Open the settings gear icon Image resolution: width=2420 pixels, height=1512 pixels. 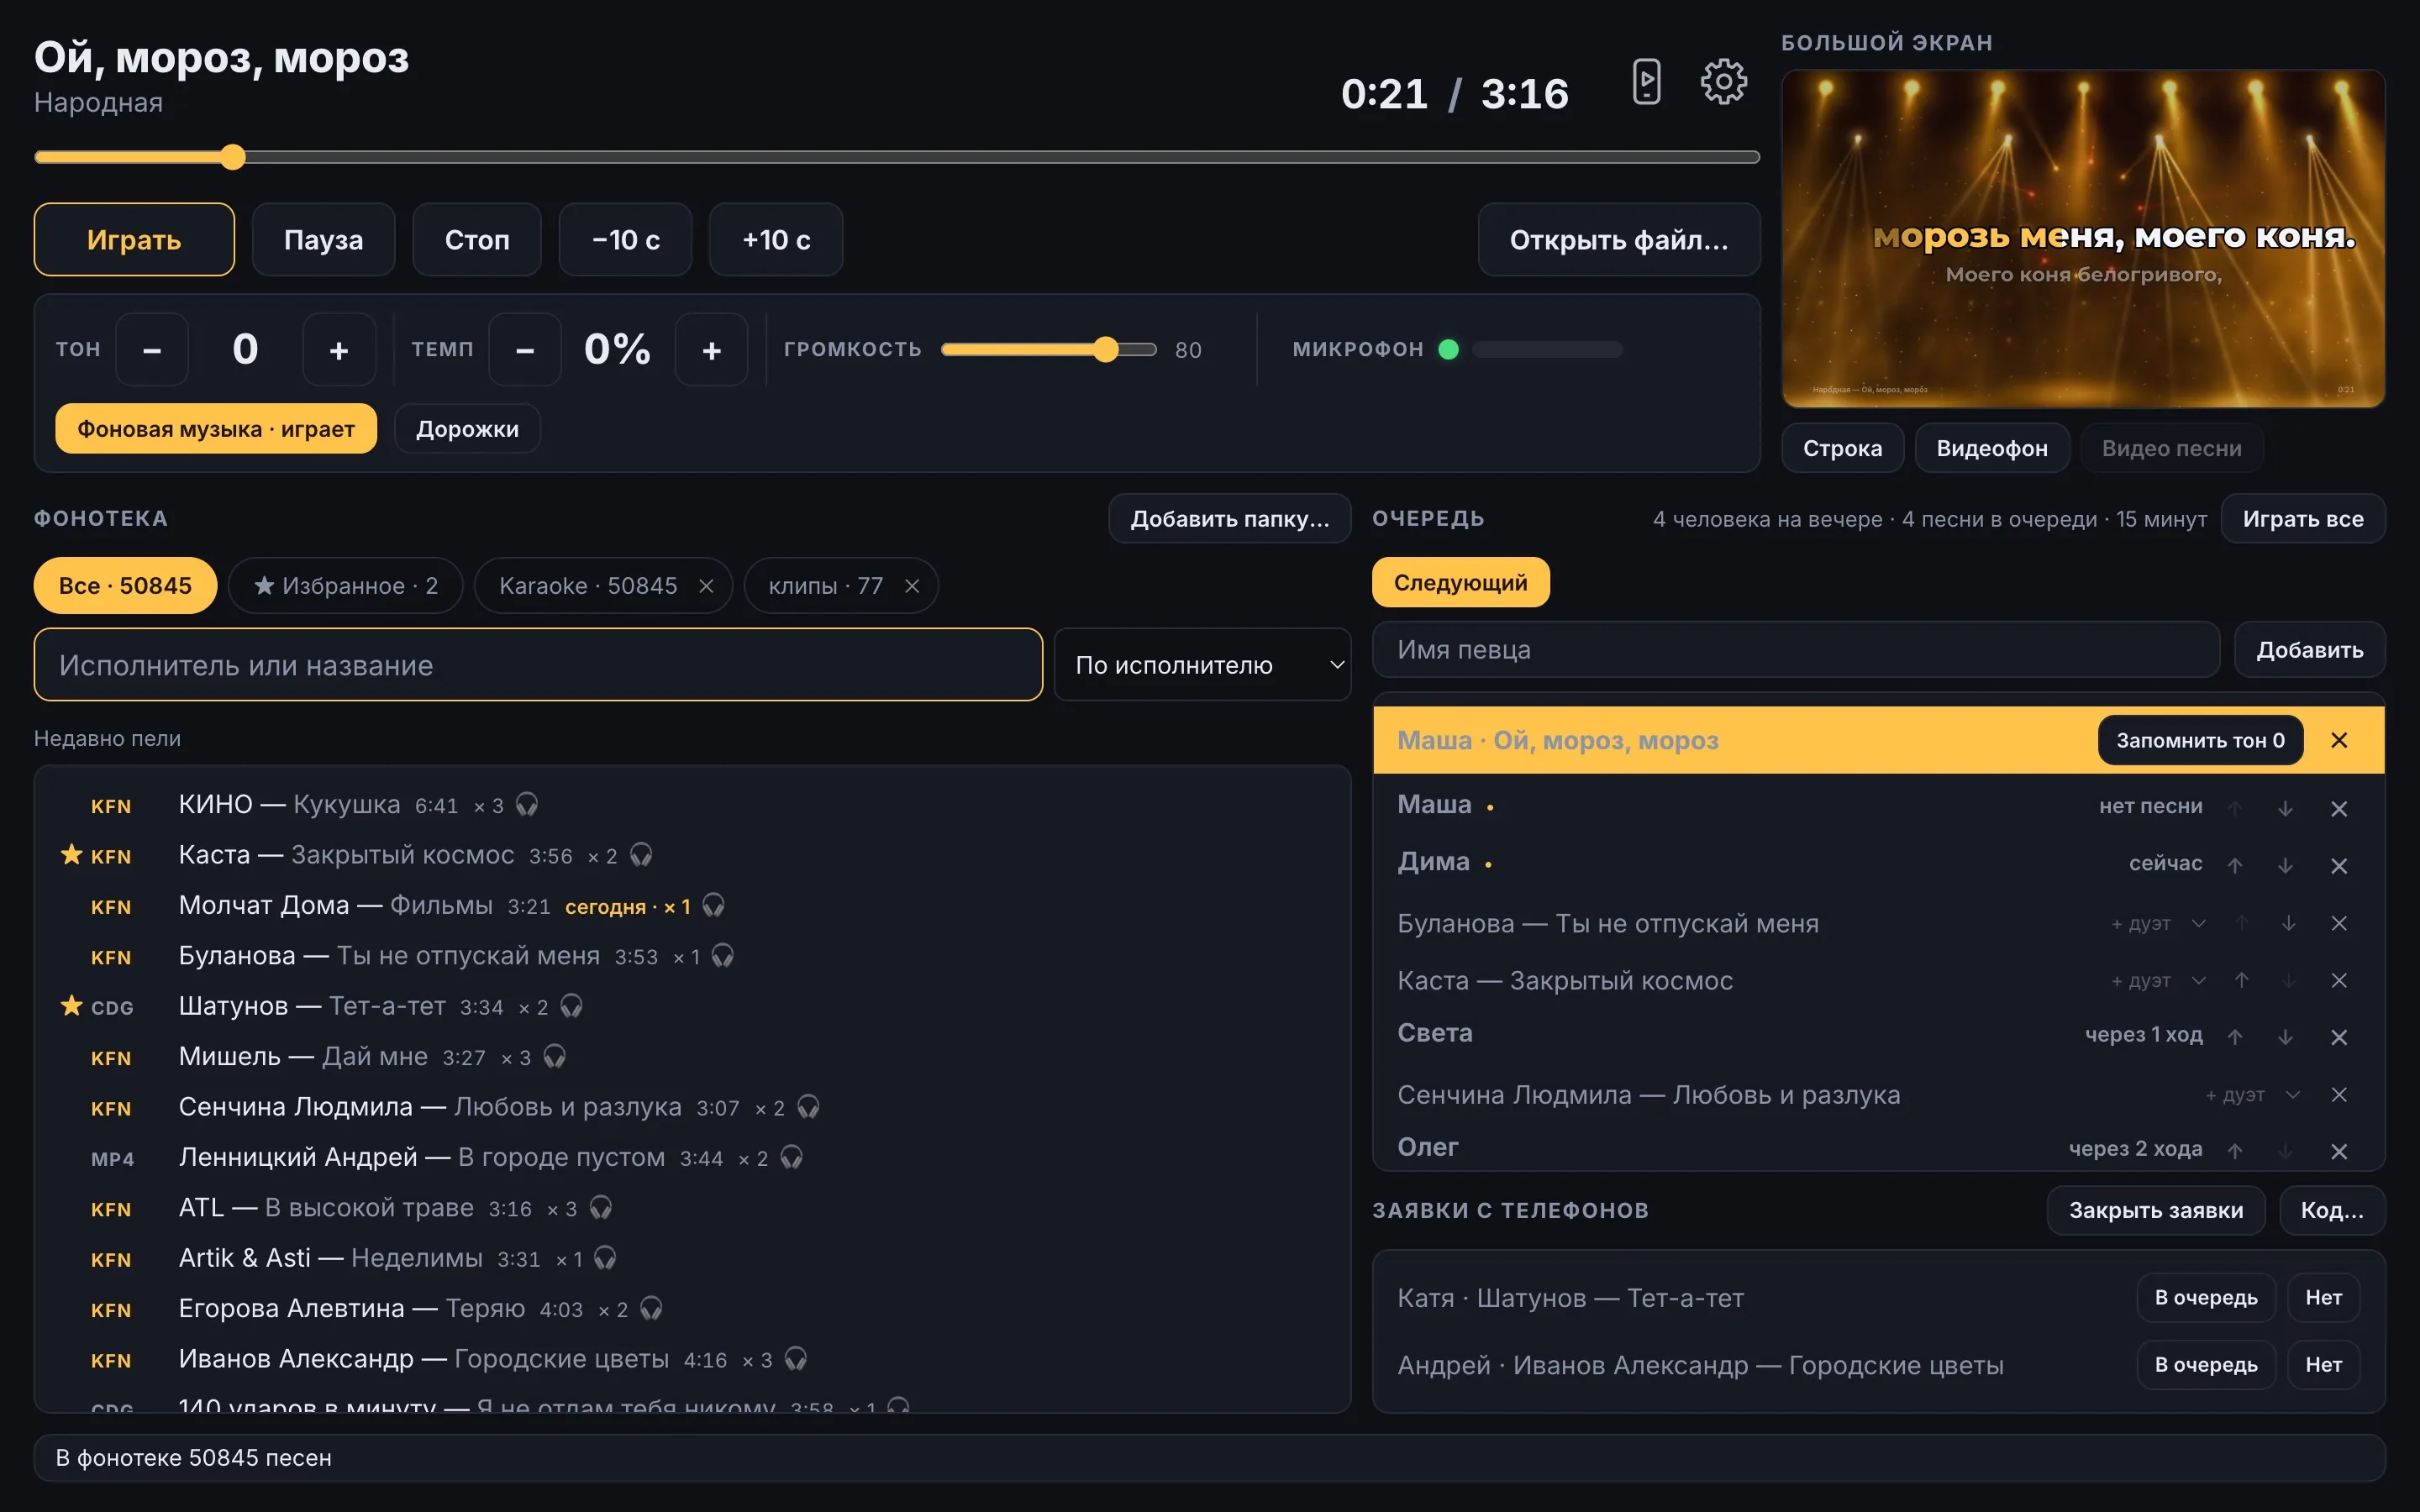[1723, 82]
